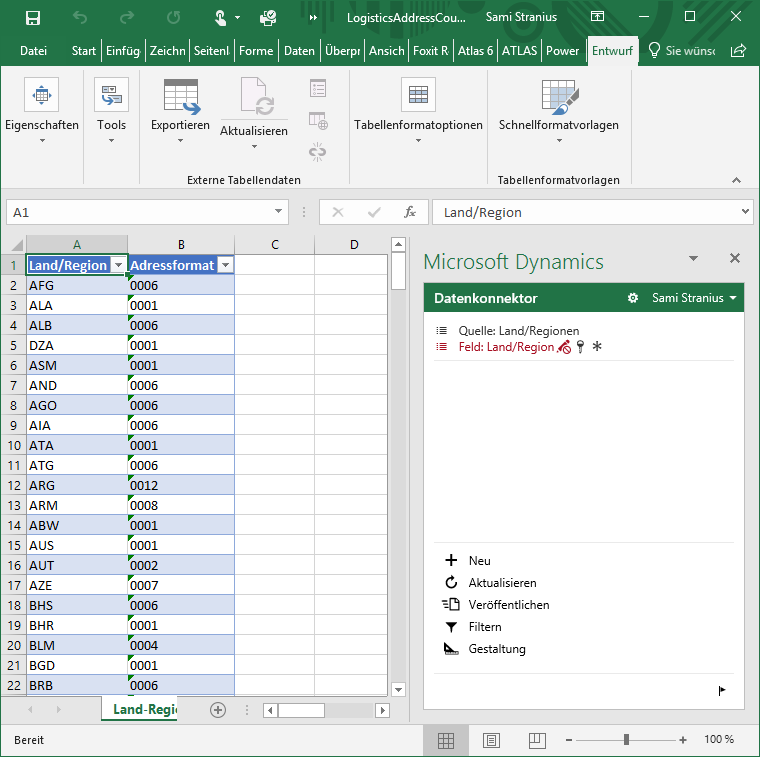Click Veröffentlichen to publish data

click(x=508, y=605)
